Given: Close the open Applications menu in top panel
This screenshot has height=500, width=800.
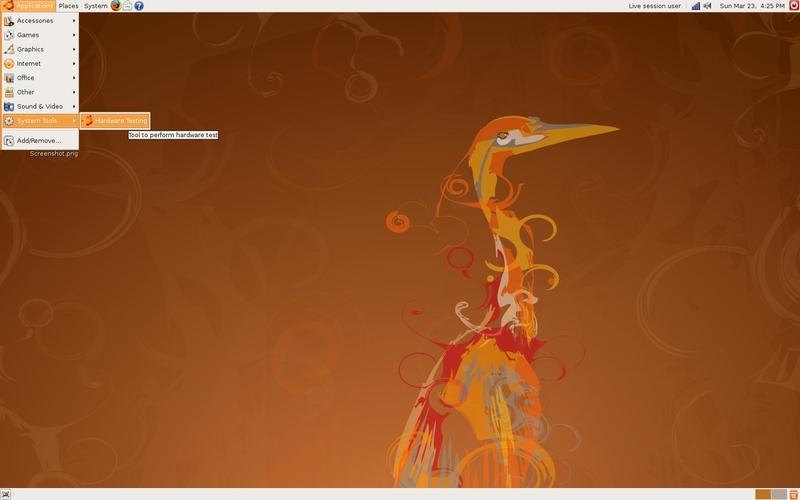Looking at the screenshot, I should [x=28, y=6].
